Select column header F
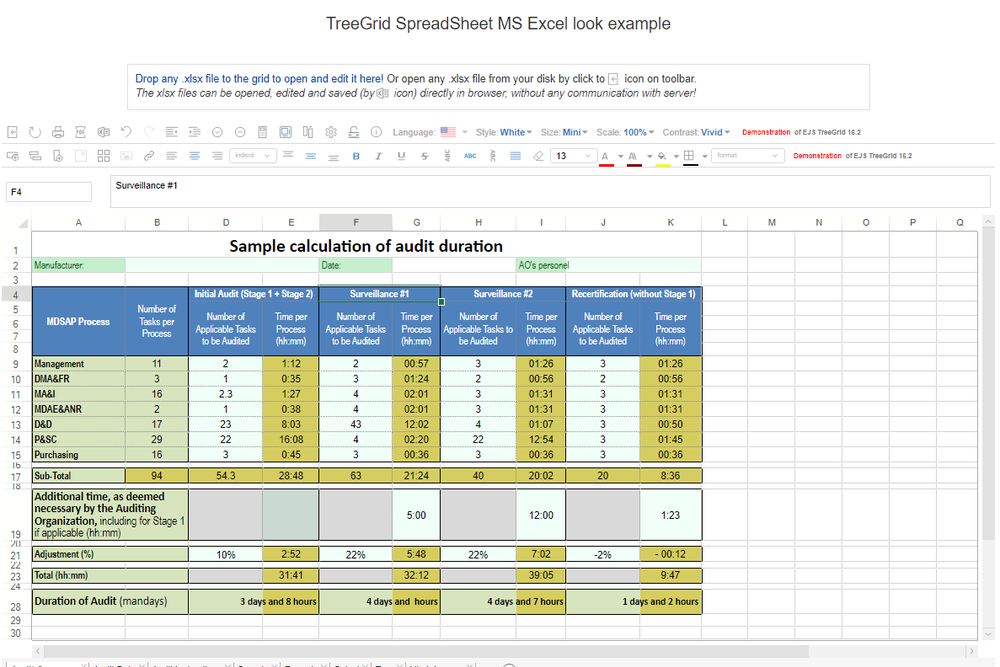This screenshot has height=667, width=1000. click(x=355, y=223)
